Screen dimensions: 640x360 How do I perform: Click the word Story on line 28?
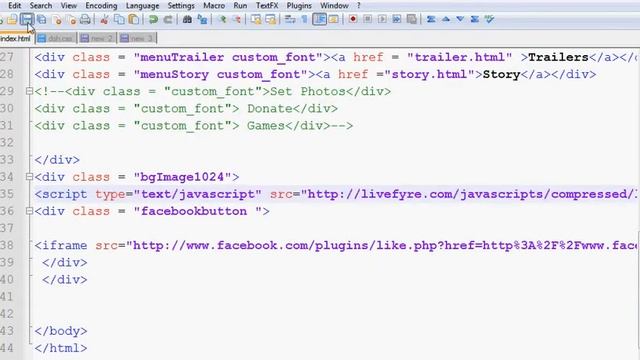501,74
